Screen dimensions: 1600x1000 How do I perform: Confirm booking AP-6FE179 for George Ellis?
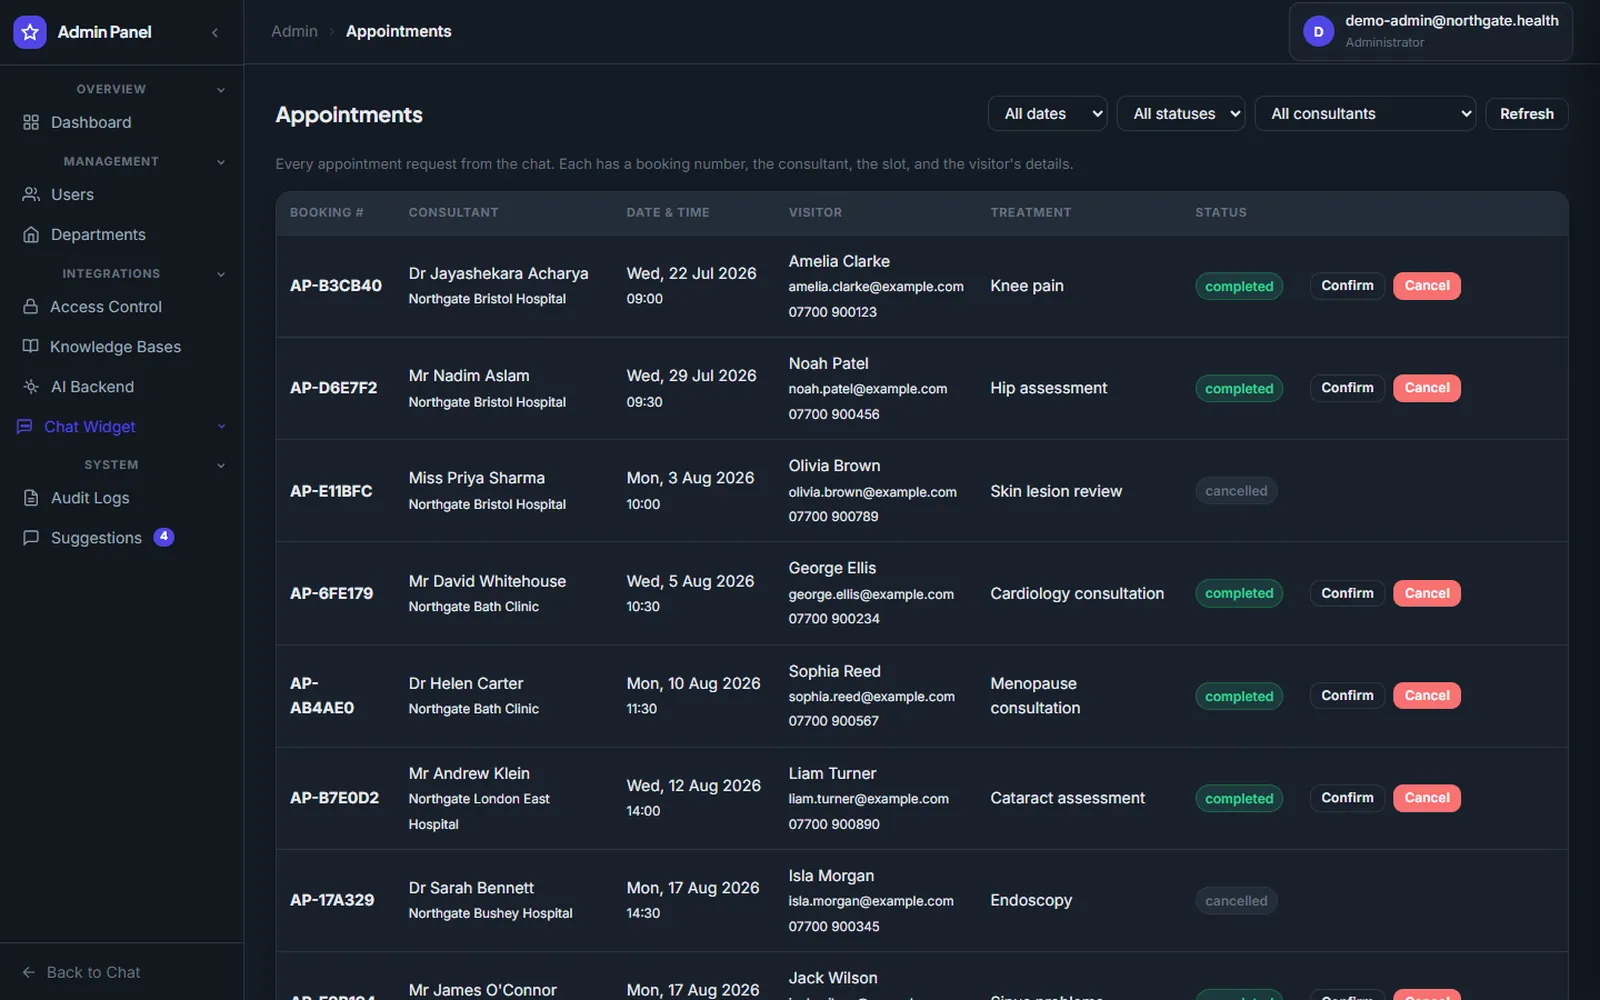pos(1347,593)
